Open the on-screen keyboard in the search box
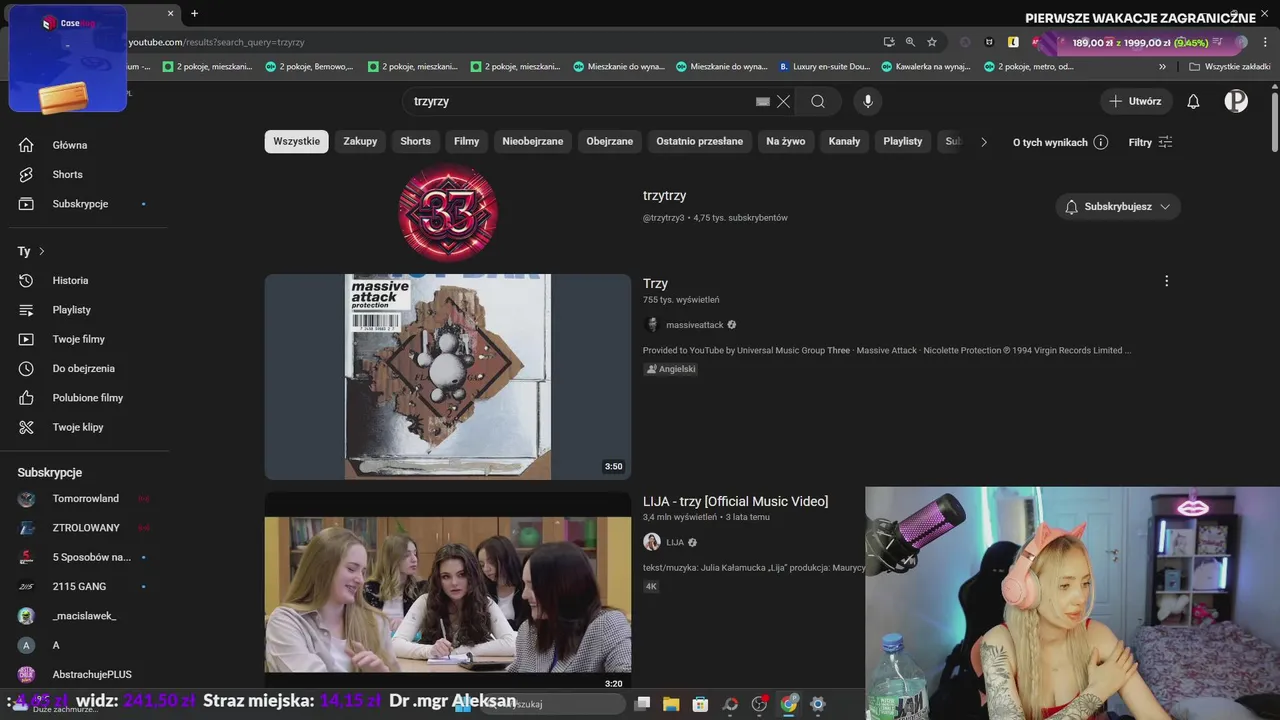The width and height of the screenshot is (1280, 720). (x=763, y=101)
